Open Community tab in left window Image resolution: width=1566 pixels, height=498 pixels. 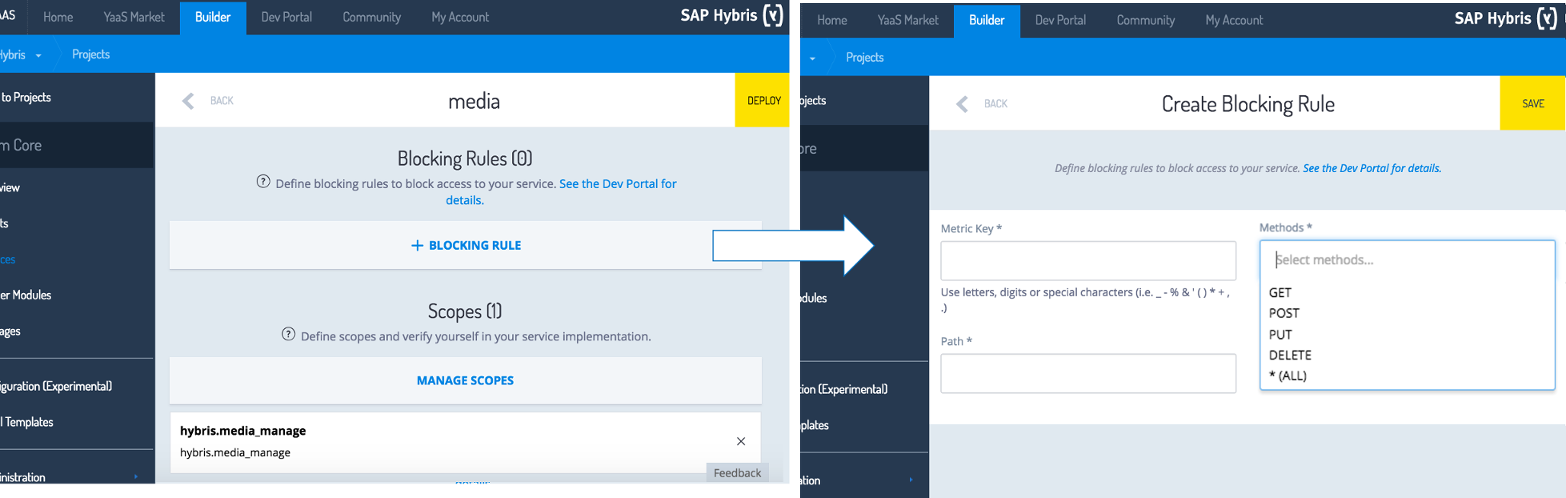tap(371, 17)
